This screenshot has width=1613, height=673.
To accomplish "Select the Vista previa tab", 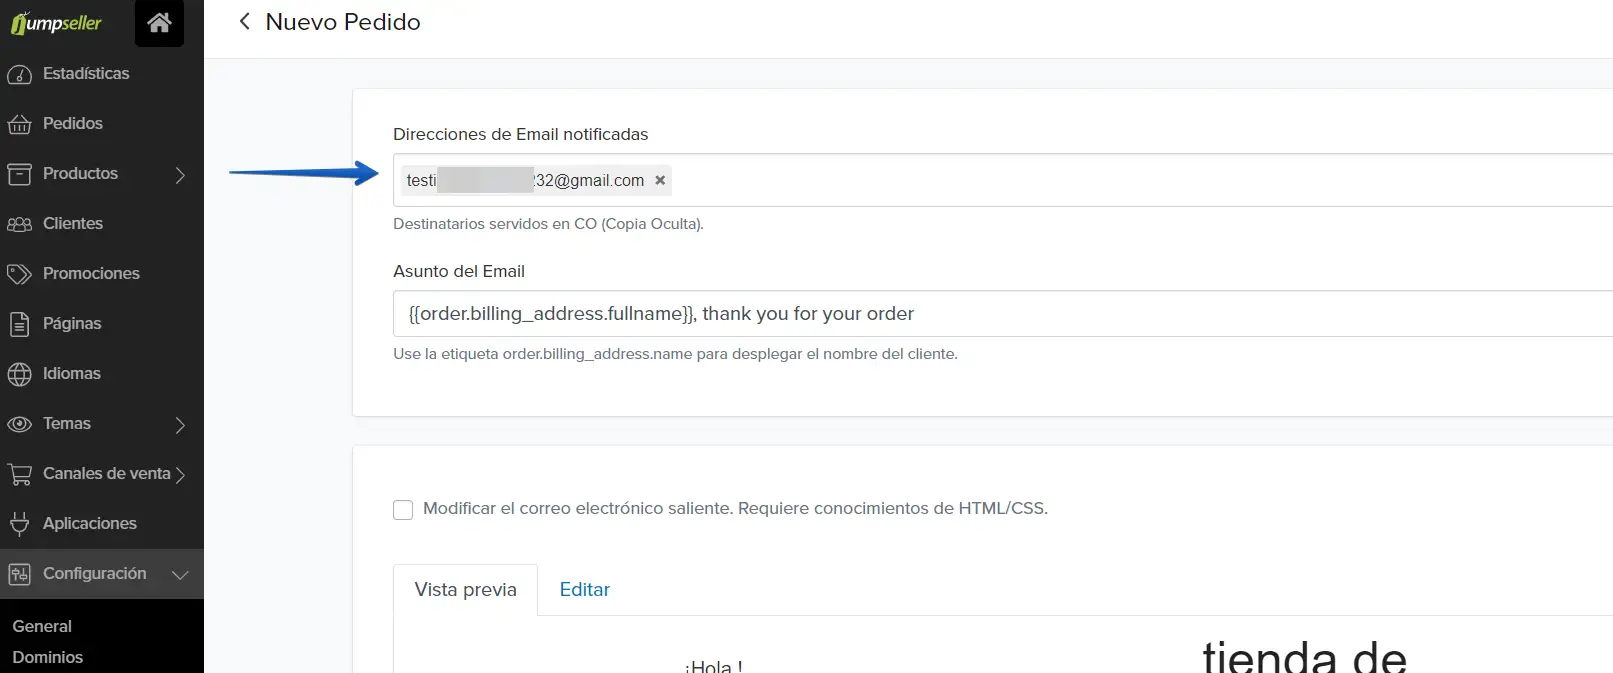I will 465,590.
